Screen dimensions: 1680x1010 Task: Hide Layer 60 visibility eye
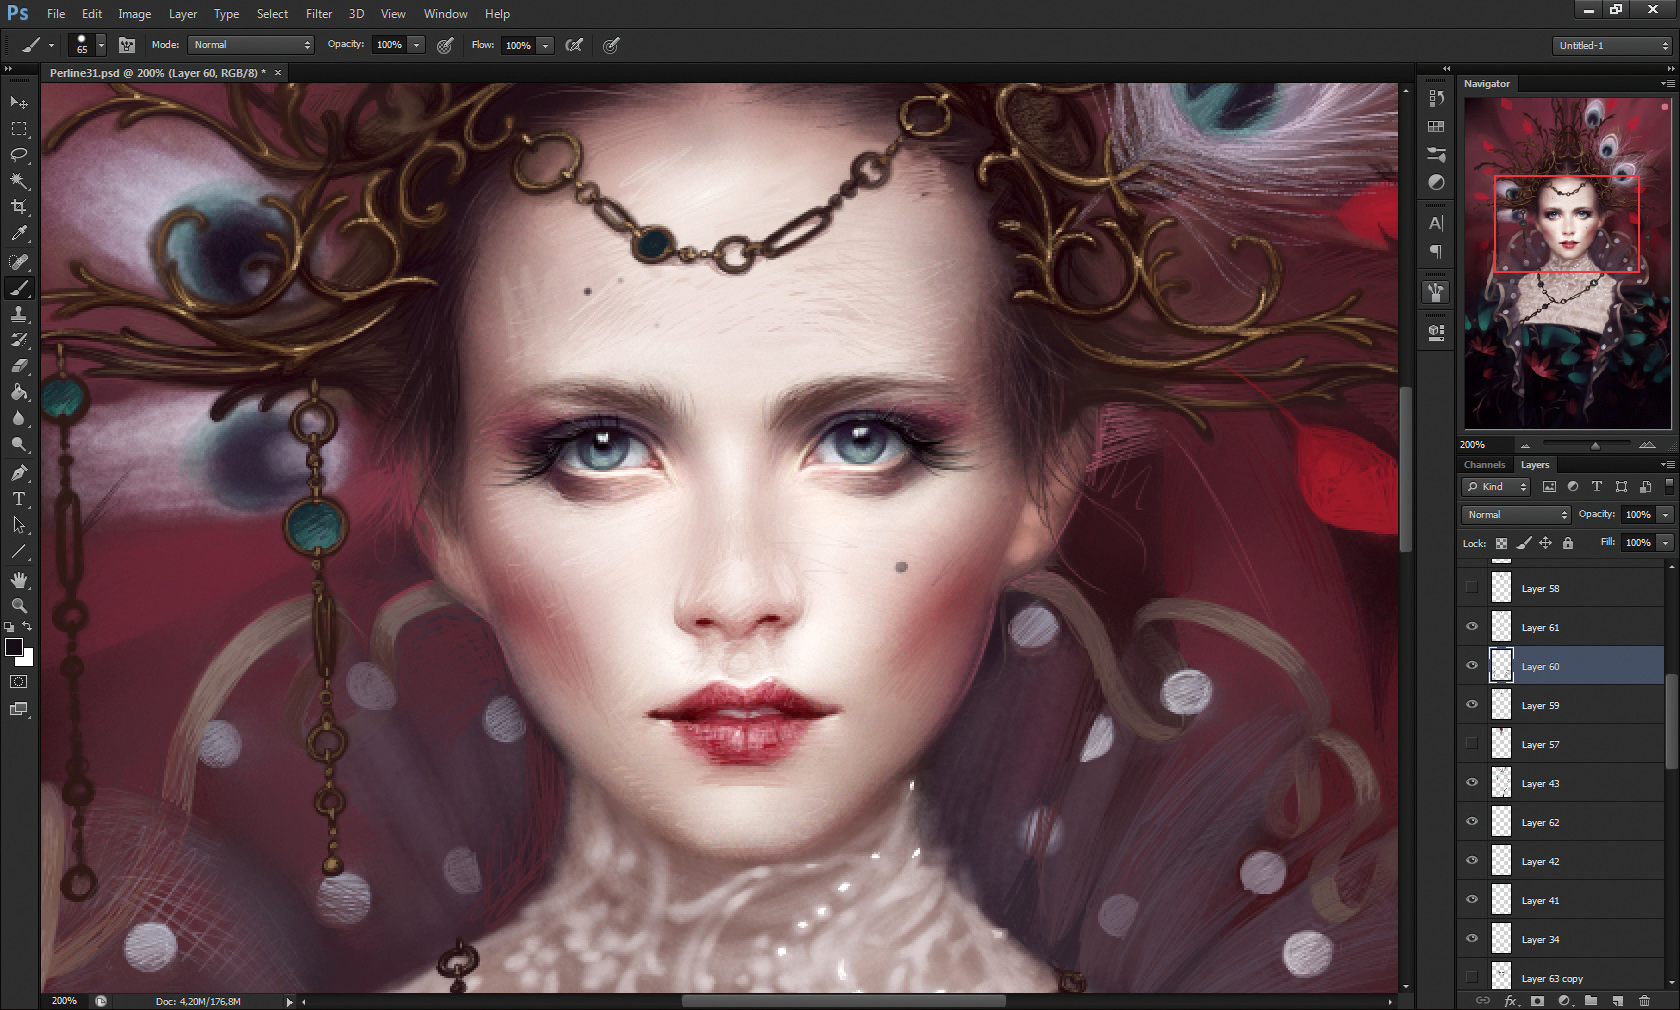(1472, 666)
